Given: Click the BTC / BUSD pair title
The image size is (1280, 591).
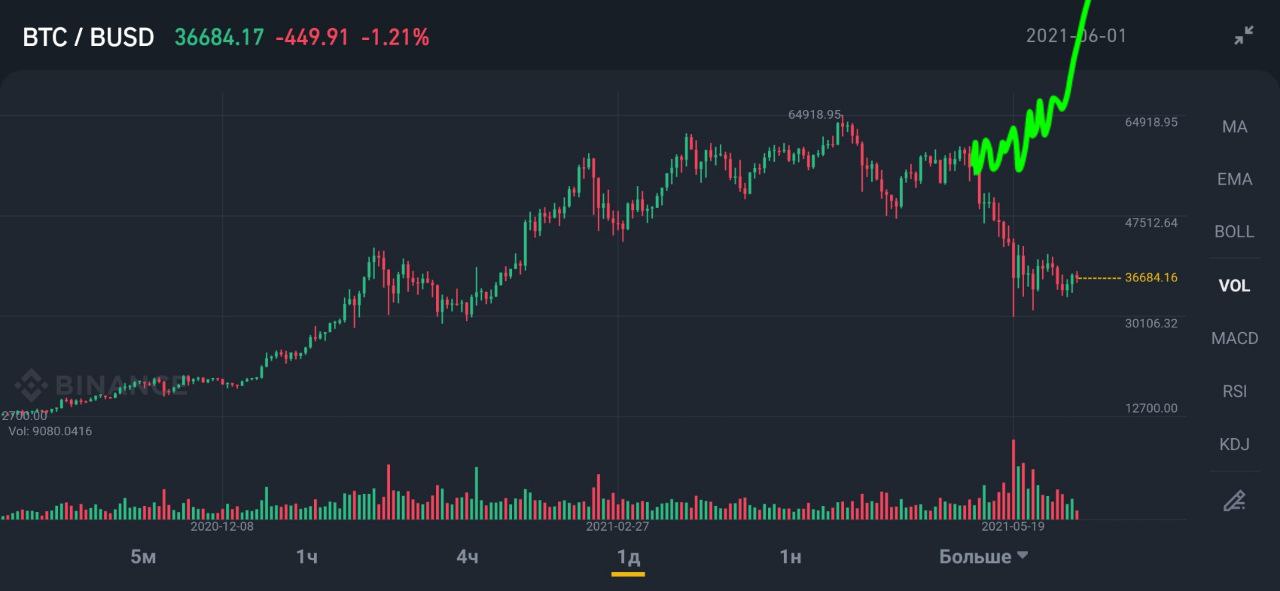Looking at the screenshot, I should point(88,38).
